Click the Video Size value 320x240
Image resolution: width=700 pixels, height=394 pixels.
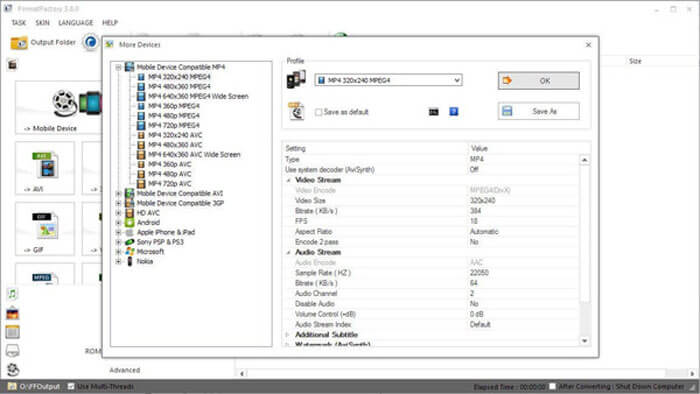point(483,201)
